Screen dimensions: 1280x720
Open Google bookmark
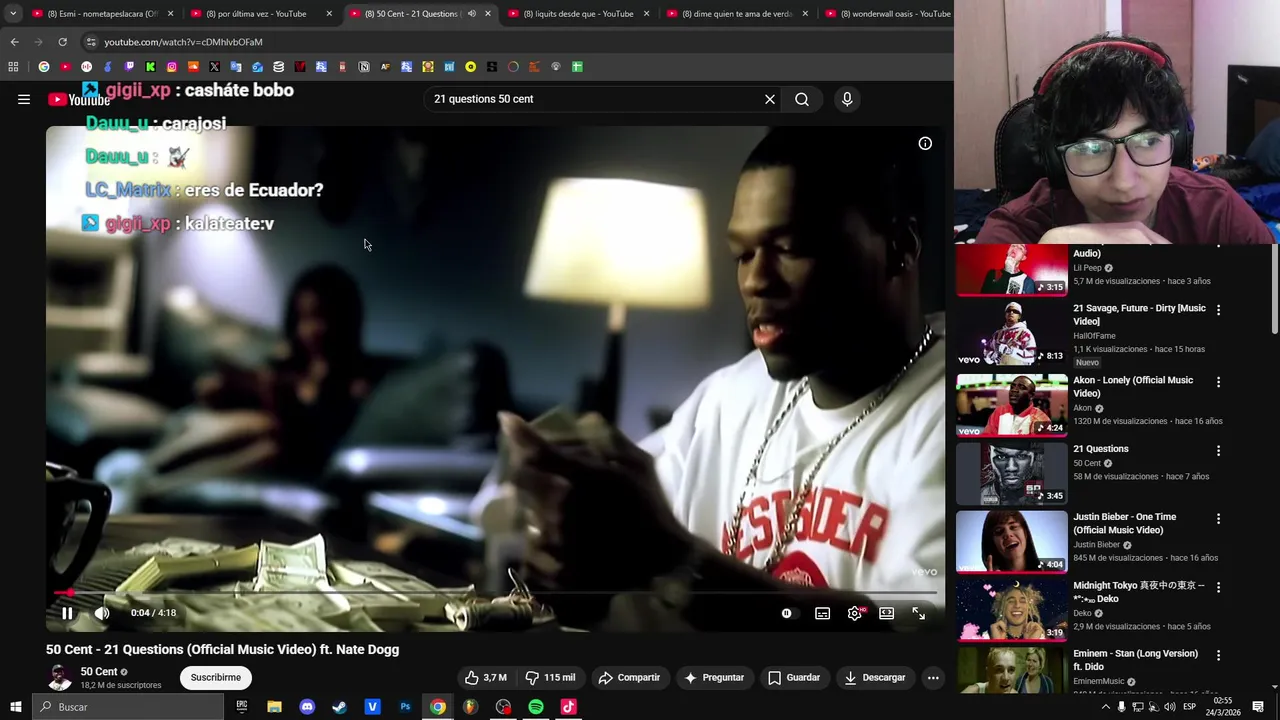pos(44,67)
